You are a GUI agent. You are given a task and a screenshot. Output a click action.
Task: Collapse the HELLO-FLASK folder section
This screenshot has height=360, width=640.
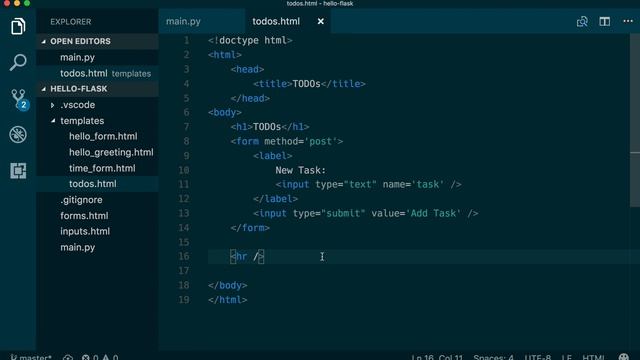pos(97,89)
